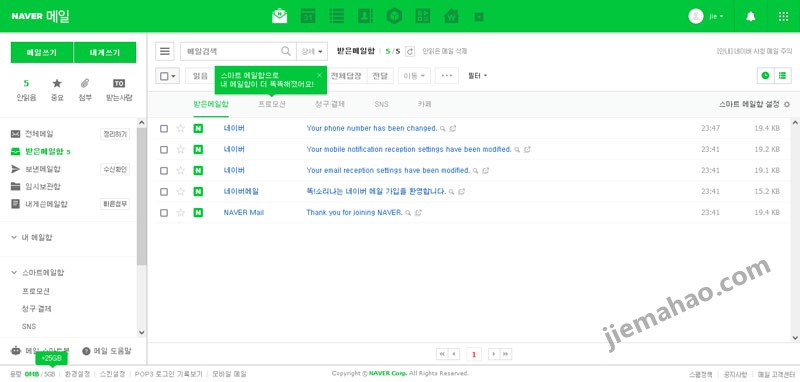Toggle the select-all mail checkbox
This screenshot has height=382, width=800.
click(x=164, y=76)
